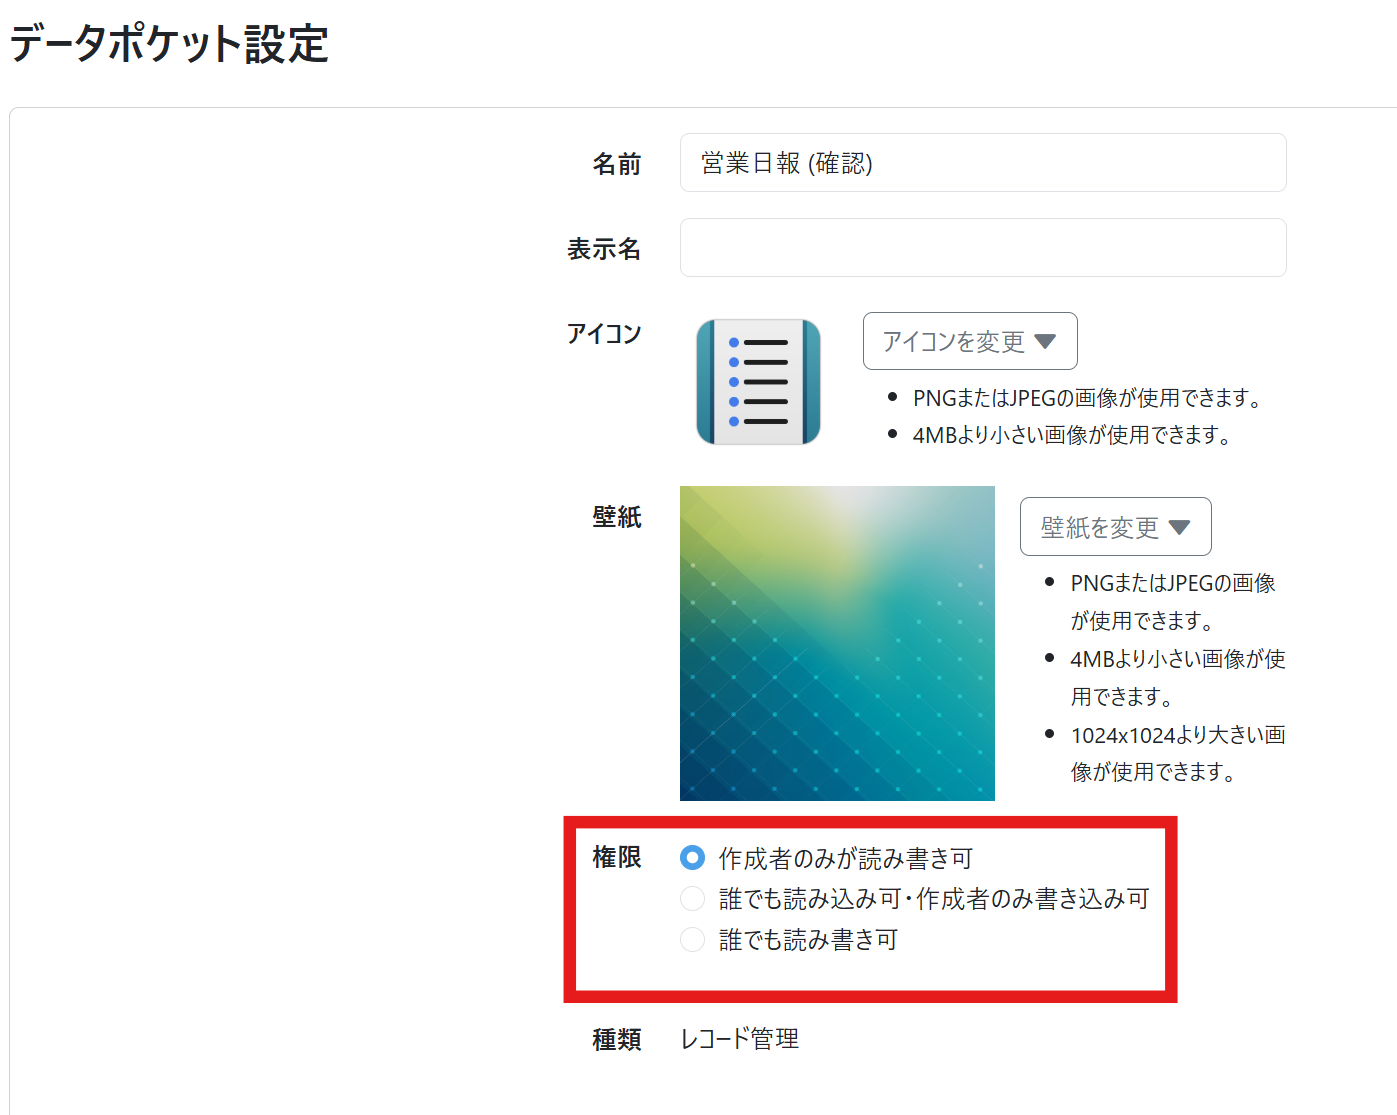Select 作成者のみが読み書き可 permission
This screenshot has height=1115, width=1397.
692,858
